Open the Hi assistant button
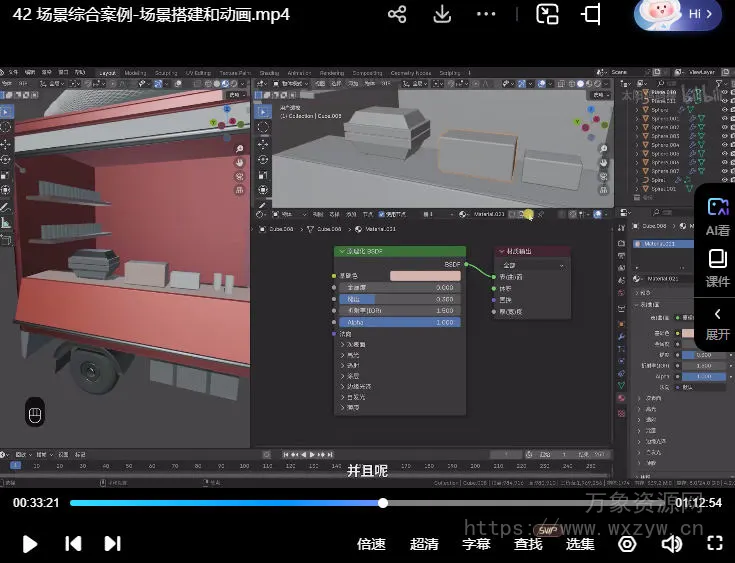Viewport: 735px width, 563px height. [677, 15]
